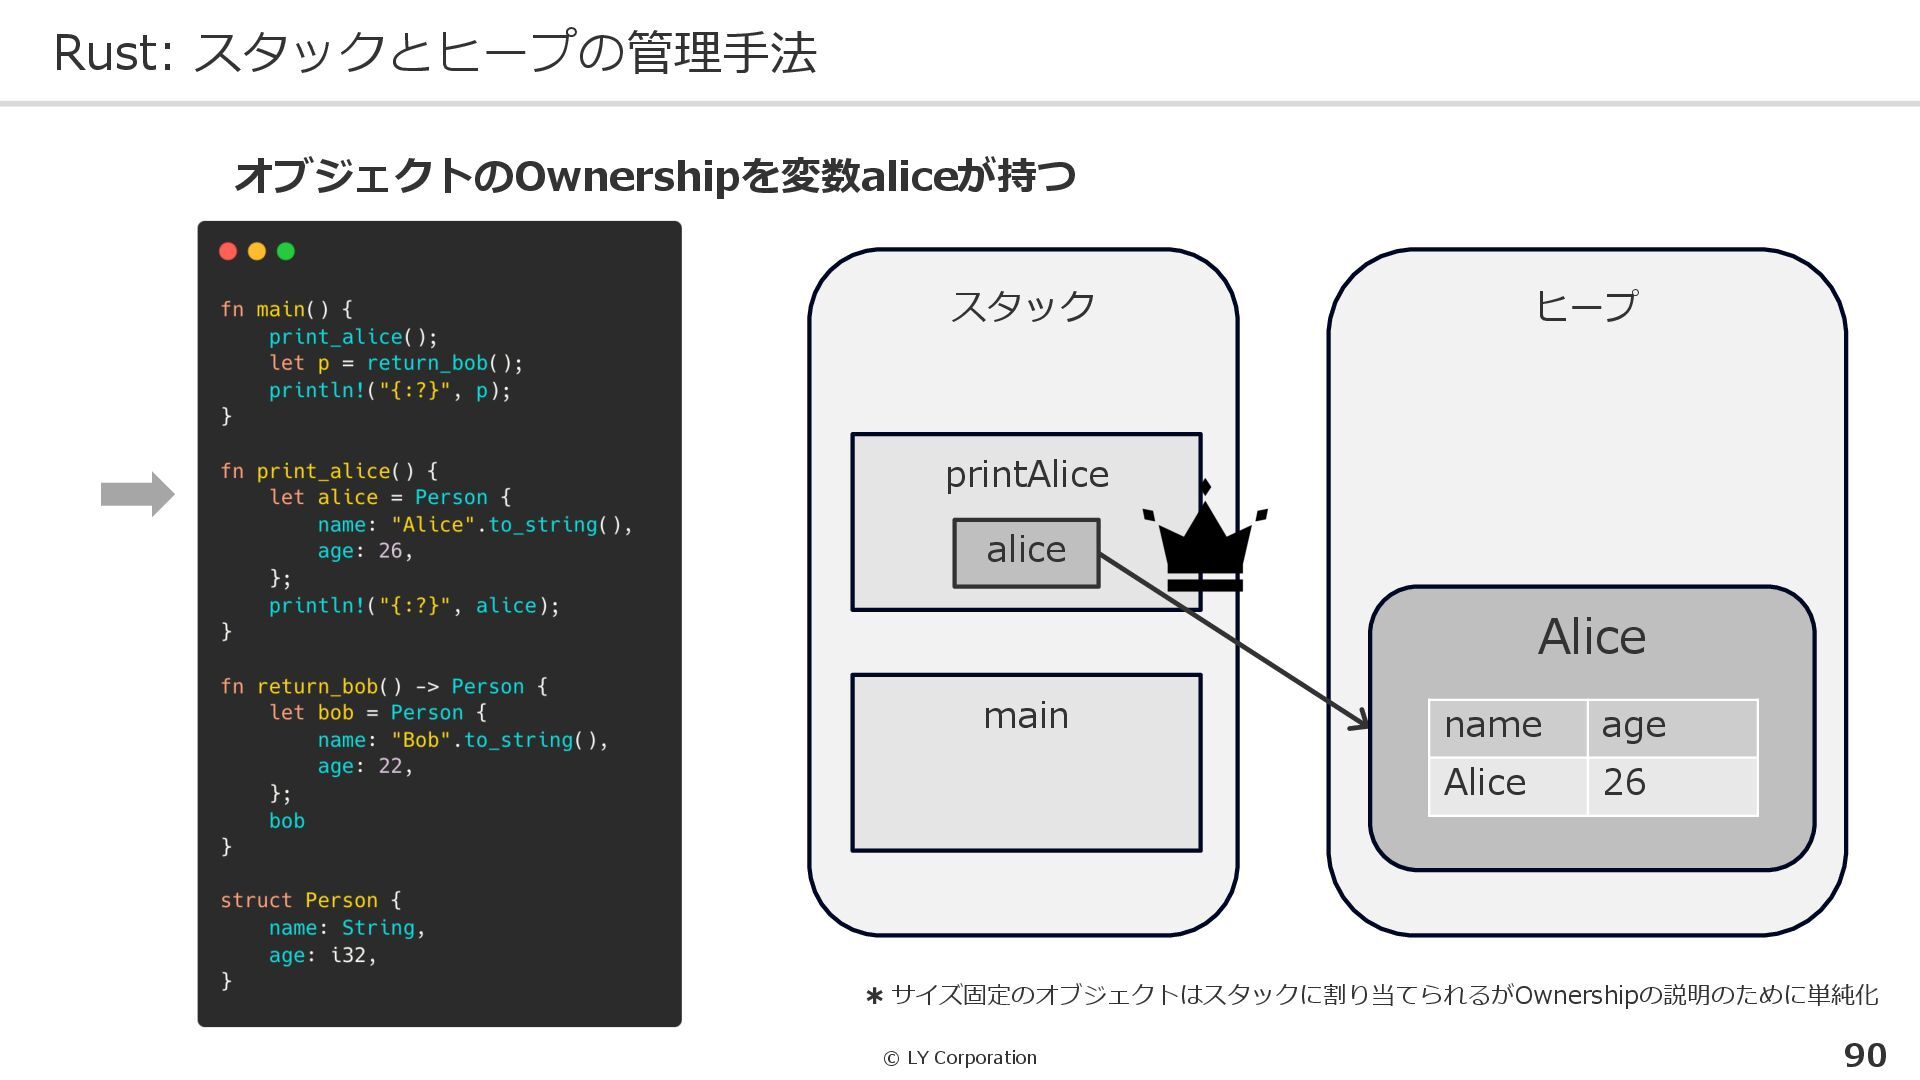The height and width of the screenshot is (1080, 1920).
Task: Click the LY Corporation copyright text
Action: [960, 1058]
